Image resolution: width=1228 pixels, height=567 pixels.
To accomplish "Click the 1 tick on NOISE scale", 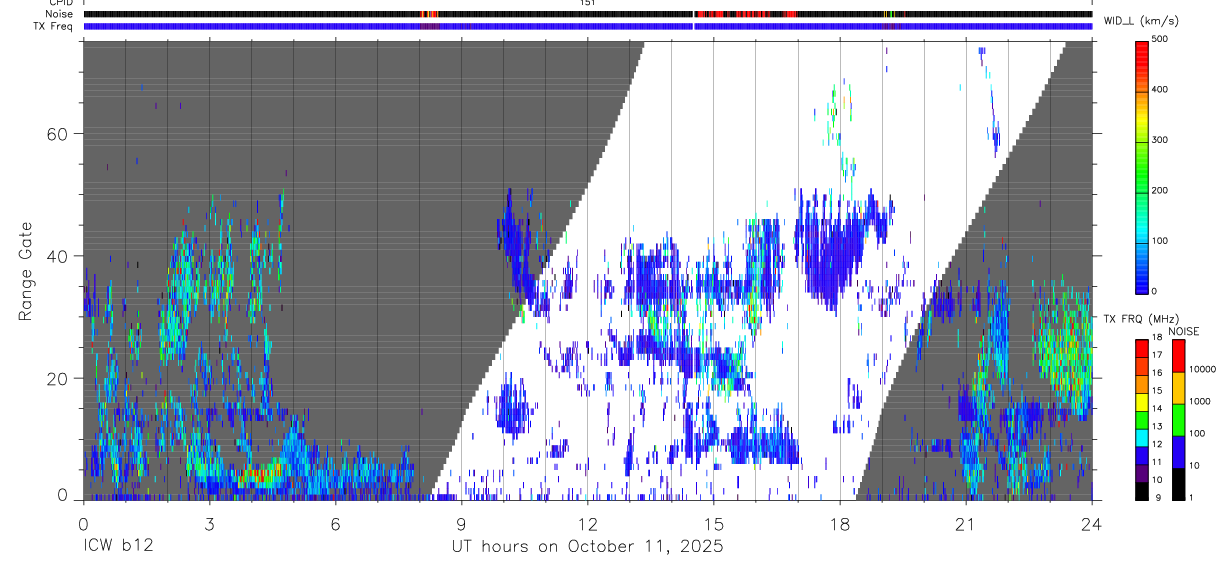I will pyautogui.click(x=1190, y=498).
